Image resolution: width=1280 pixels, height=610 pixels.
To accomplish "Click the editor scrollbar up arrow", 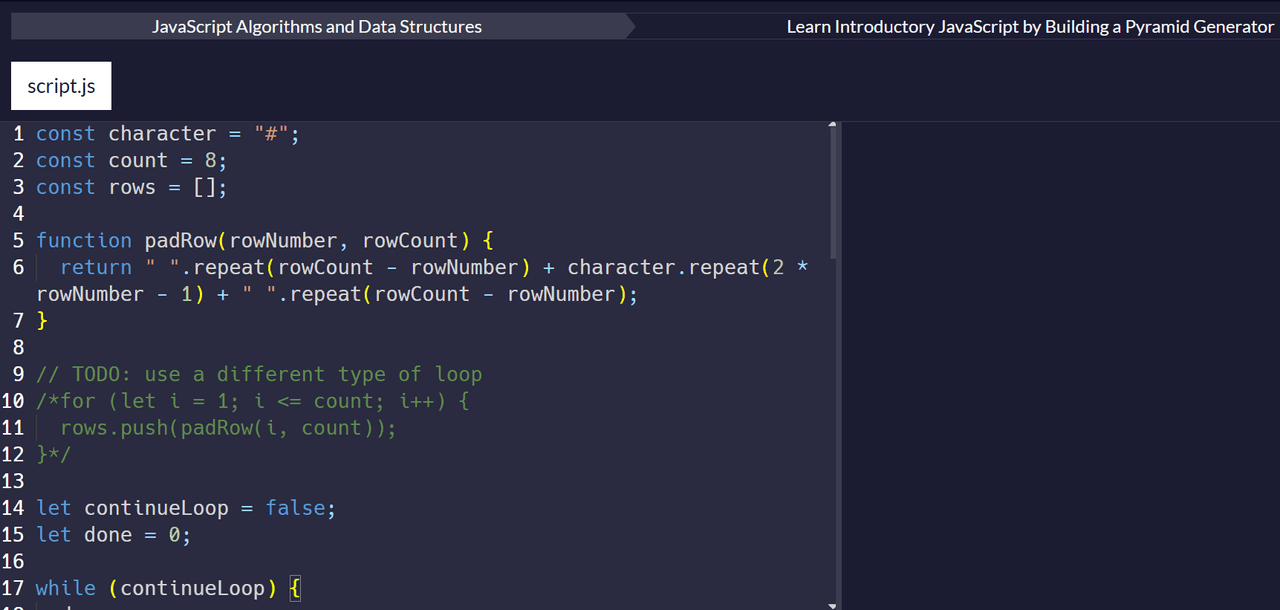I will click(x=832, y=126).
